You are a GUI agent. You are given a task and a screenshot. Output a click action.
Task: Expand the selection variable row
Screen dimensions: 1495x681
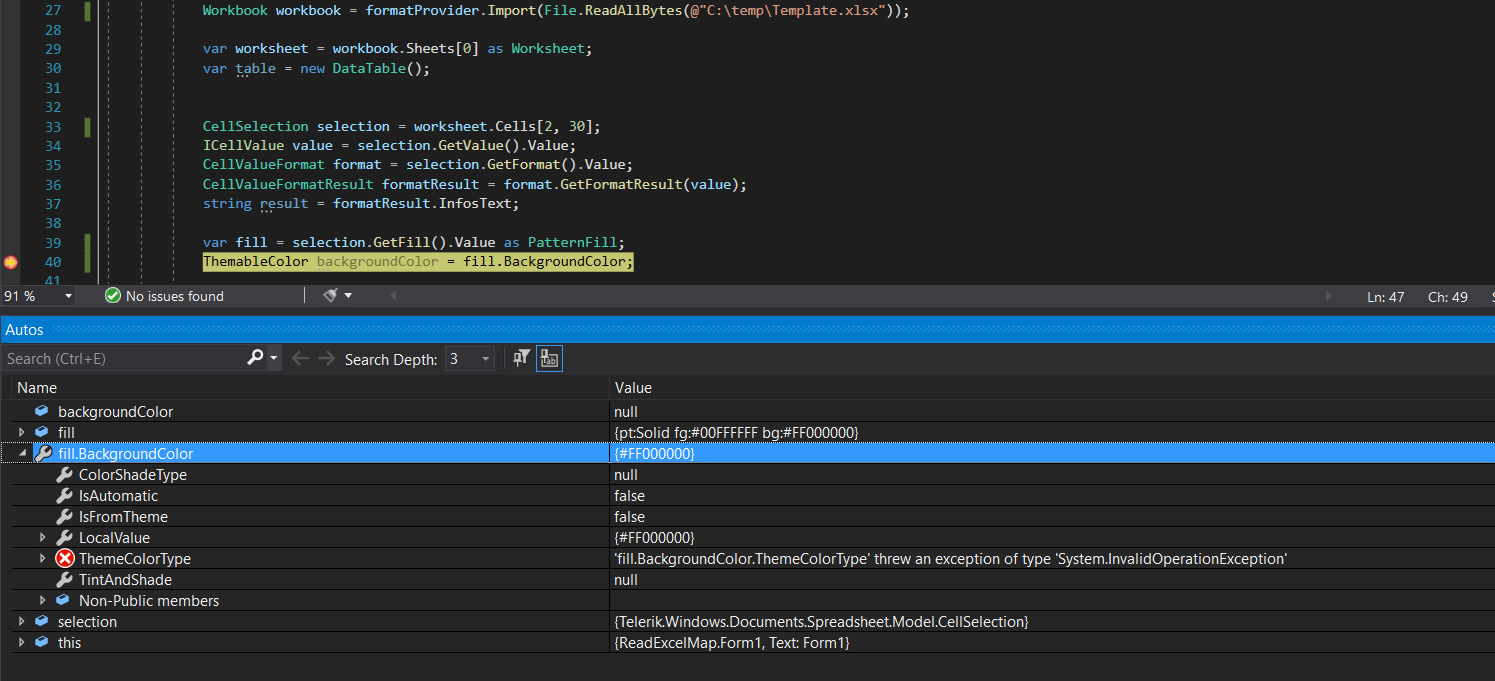(22, 622)
